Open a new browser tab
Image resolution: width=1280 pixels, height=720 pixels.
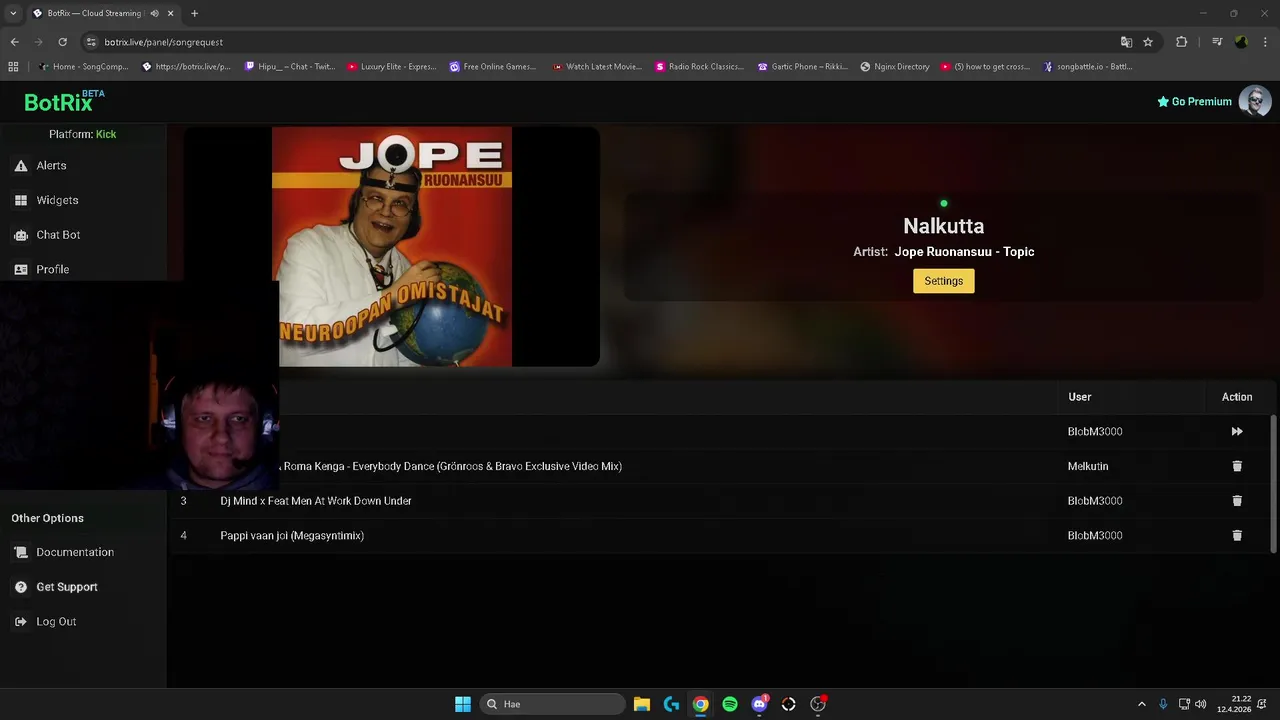click(x=194, y=13)
